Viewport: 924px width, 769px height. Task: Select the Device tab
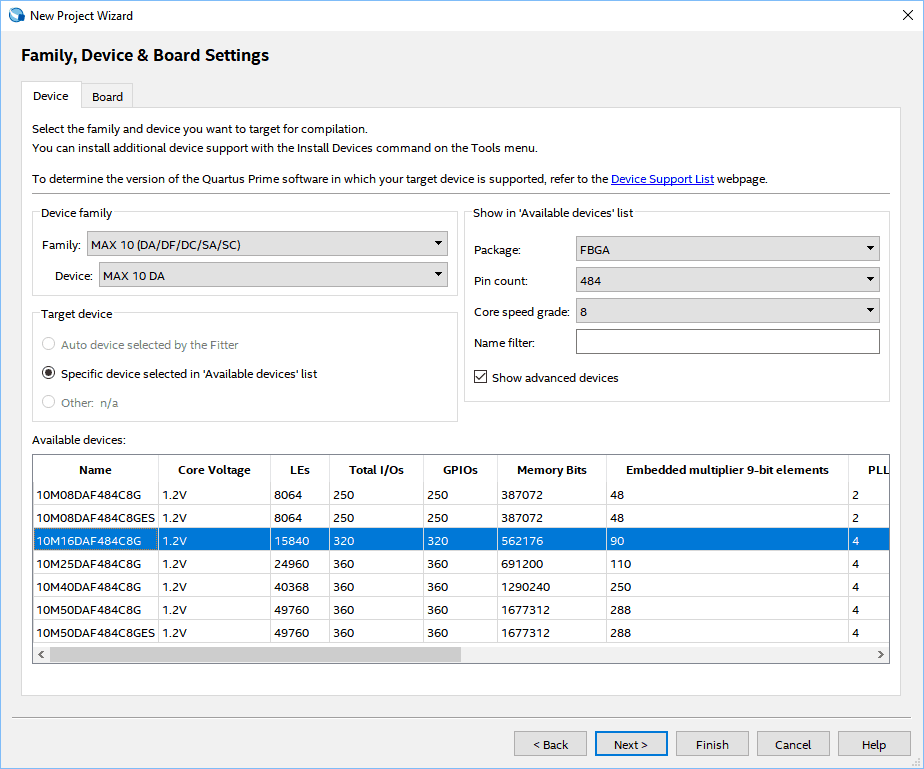coord(51,96)
